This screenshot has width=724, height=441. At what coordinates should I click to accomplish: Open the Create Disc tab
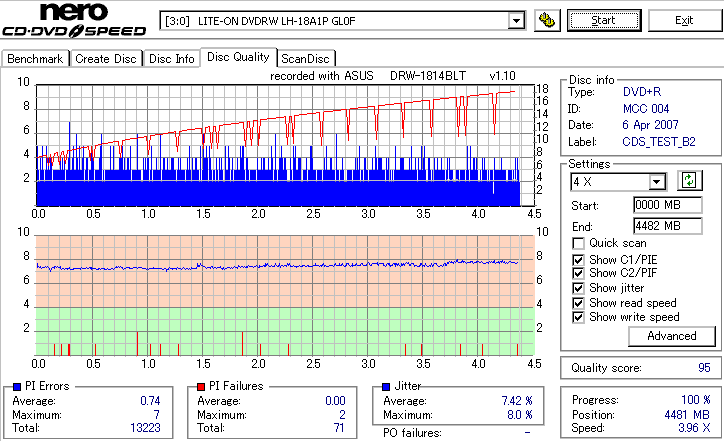(x=106, y=59)
